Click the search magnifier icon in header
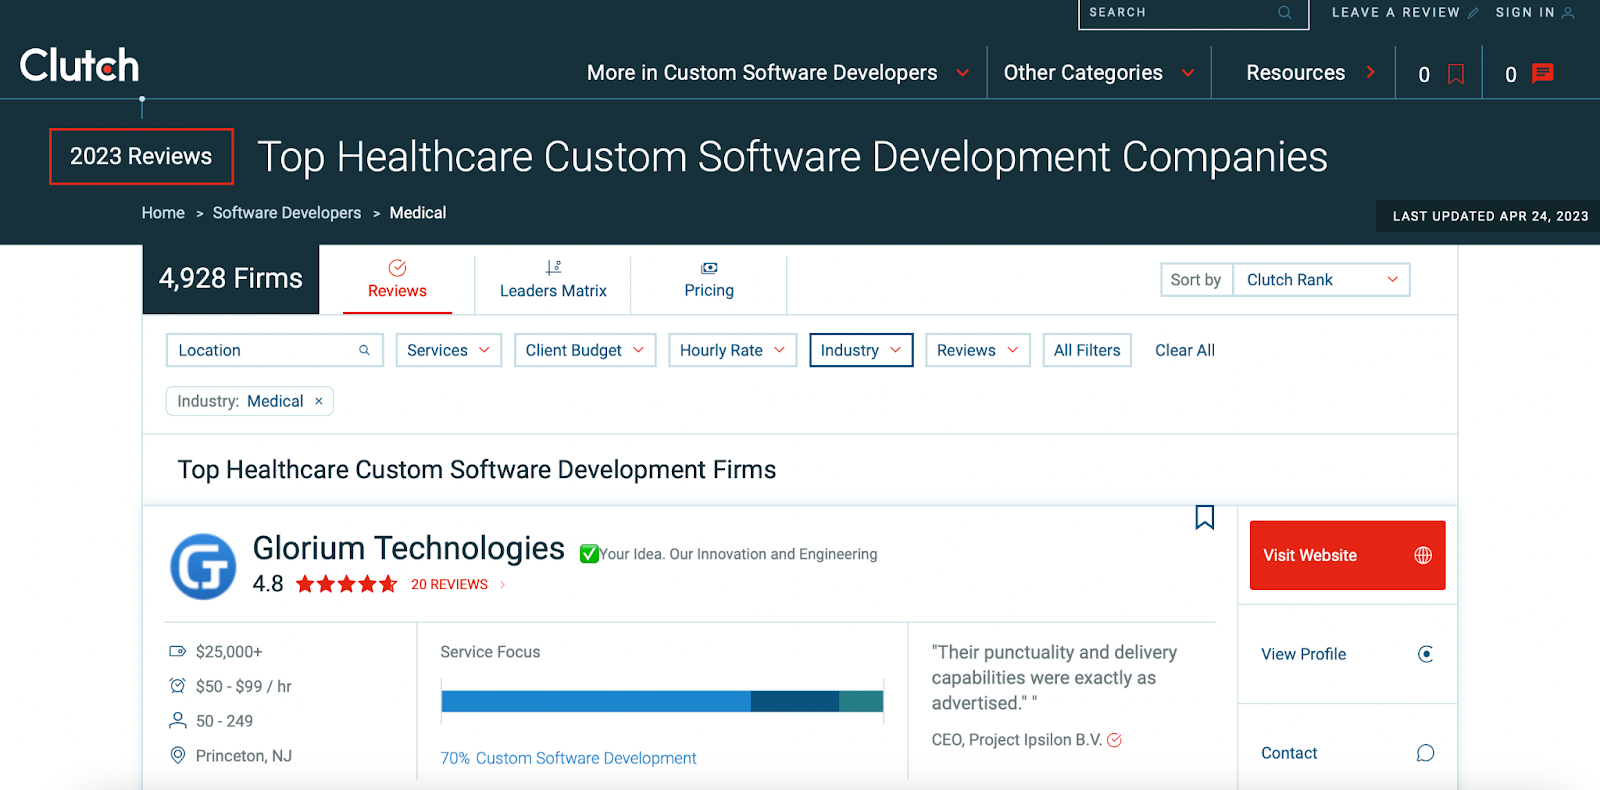This screenshot has height=790, width=1600. 1285,13
